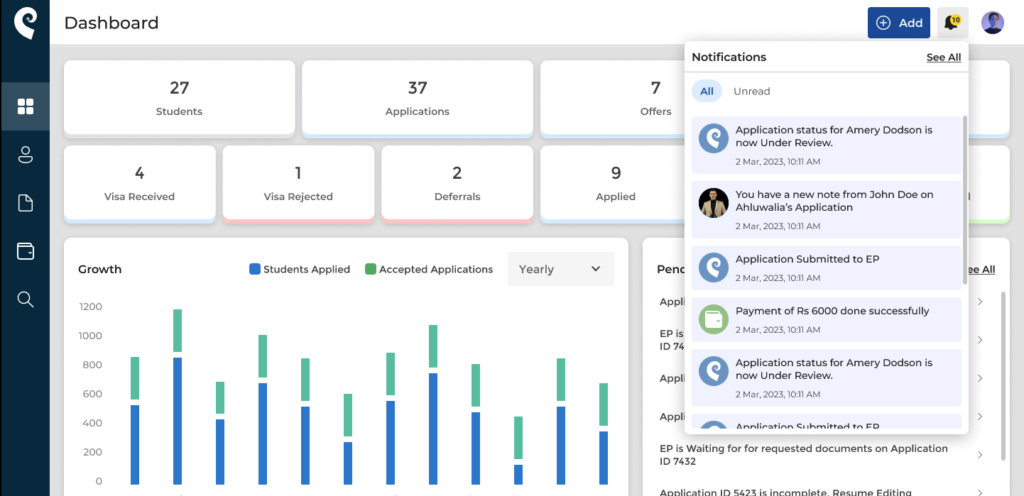Click chevron next to Application ID 5423 item
1024x496 pixels.
click(980, 493)
